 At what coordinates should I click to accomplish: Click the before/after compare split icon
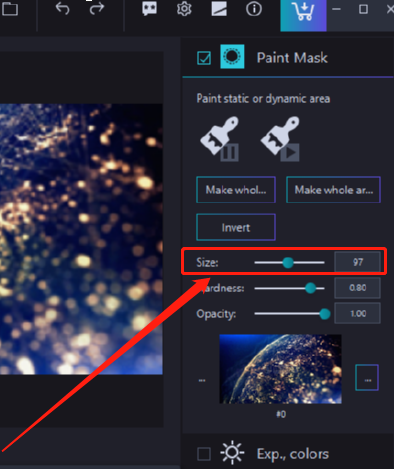point(219,9)
